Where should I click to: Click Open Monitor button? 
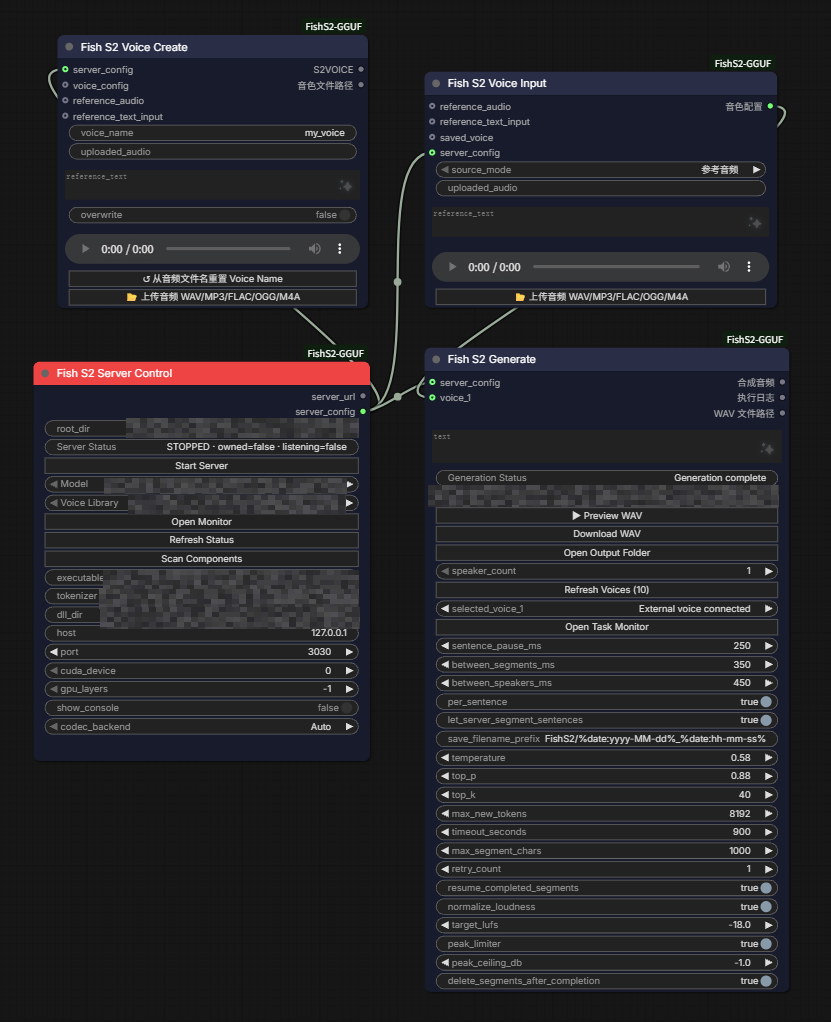(x=201, y=522)
